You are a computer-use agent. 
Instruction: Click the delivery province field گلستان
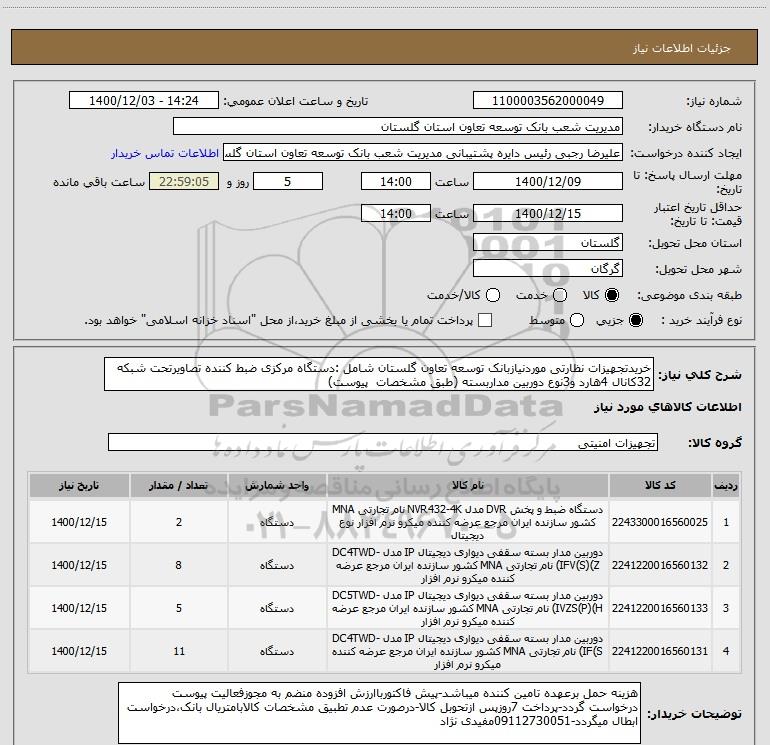point(548,243)
